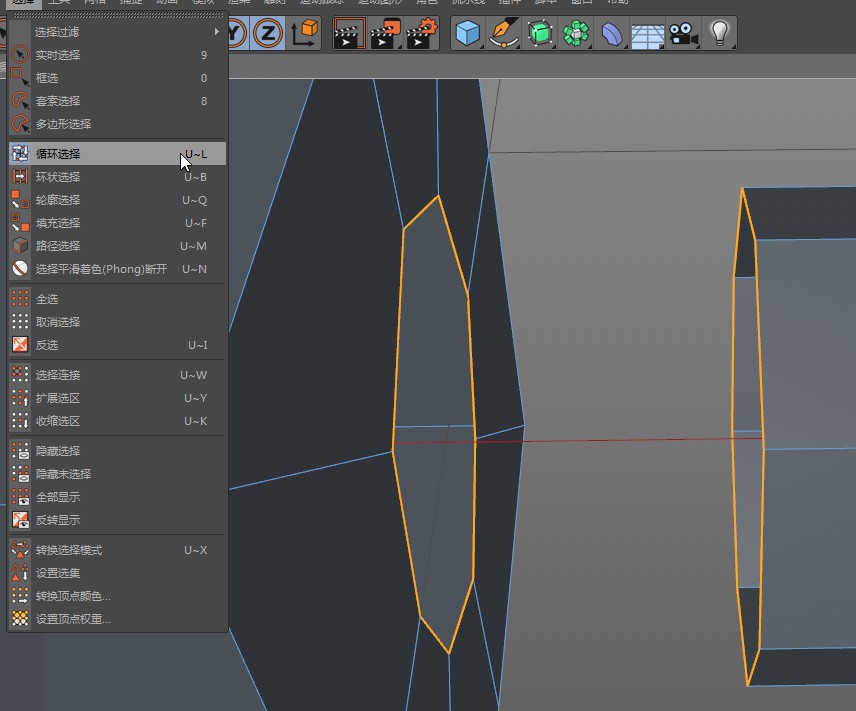Click the Cube primitive icon in toolbar
The height and width of the screenshot is (711, 856).
pyautogui.click(x=467, y=34)
